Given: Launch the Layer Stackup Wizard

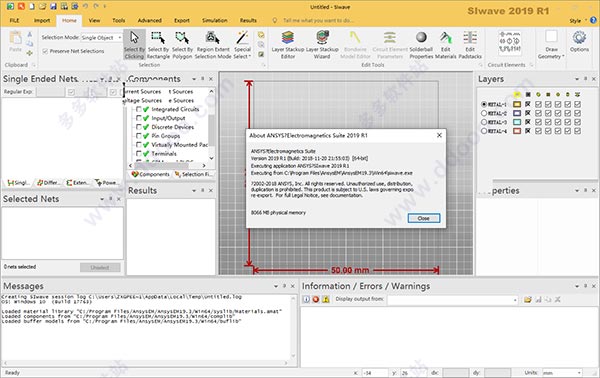Looking at the screenshot, I should (x=322, y=45).
